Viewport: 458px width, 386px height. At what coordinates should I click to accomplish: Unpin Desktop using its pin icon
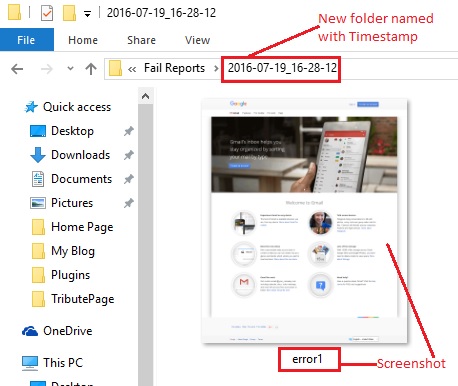(129, 131)
